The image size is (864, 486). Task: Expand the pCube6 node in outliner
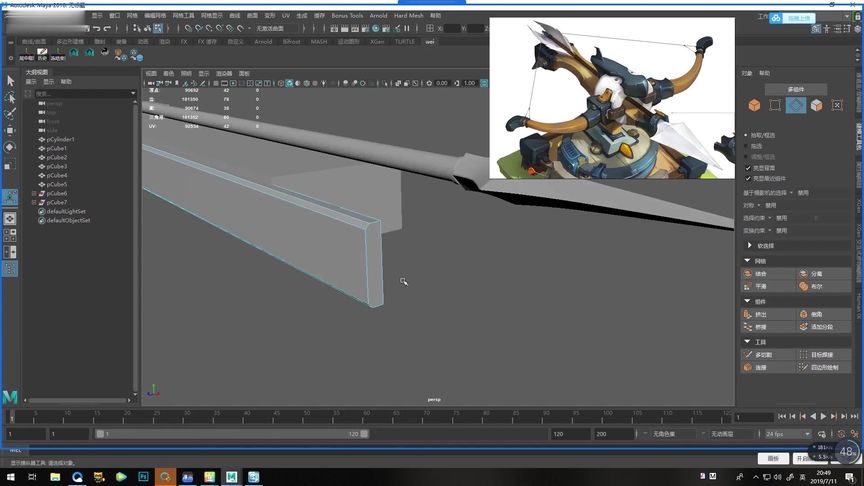(35, 194)
